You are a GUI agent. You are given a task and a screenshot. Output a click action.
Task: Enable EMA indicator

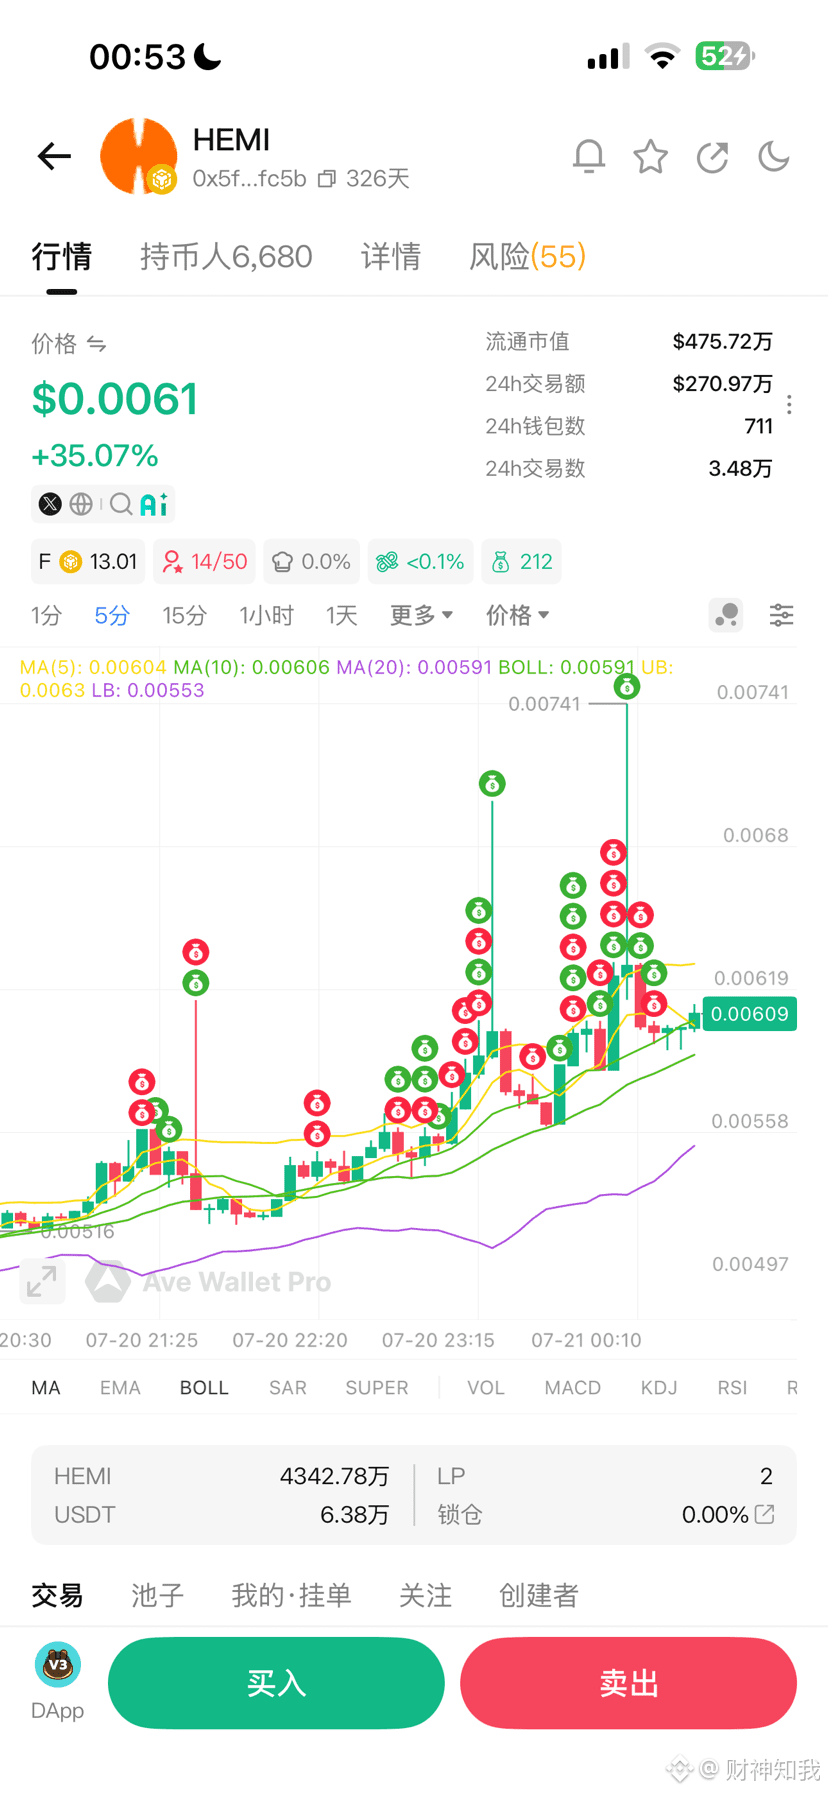tap(120, 1388)
